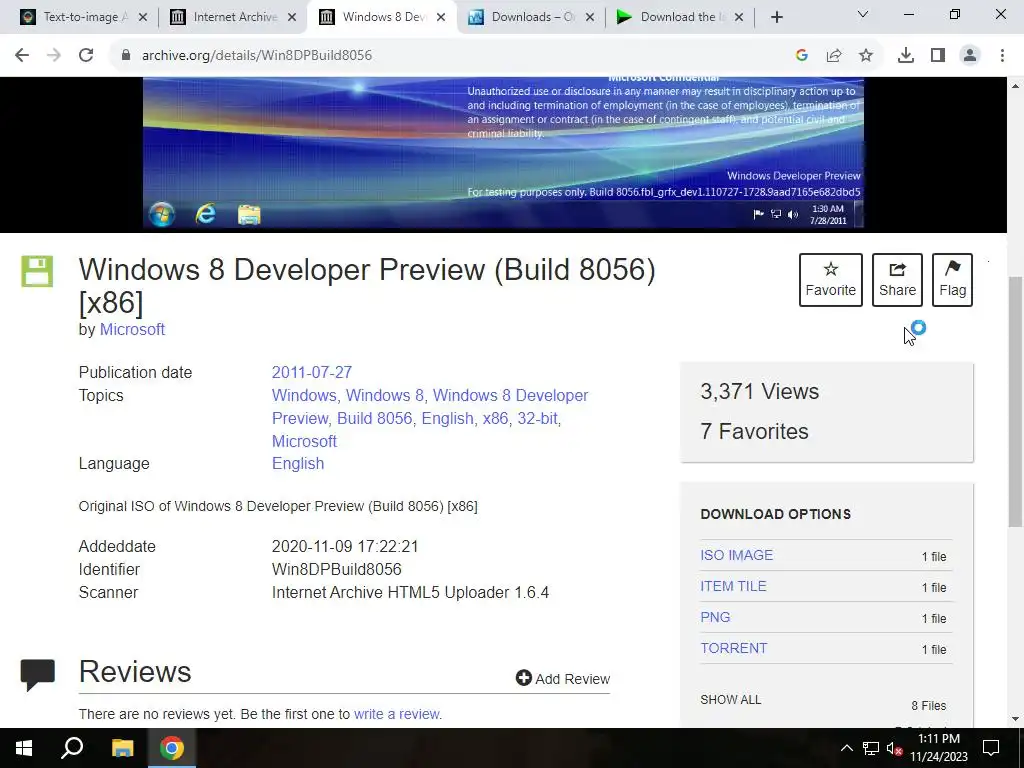Flag this item

952,280
